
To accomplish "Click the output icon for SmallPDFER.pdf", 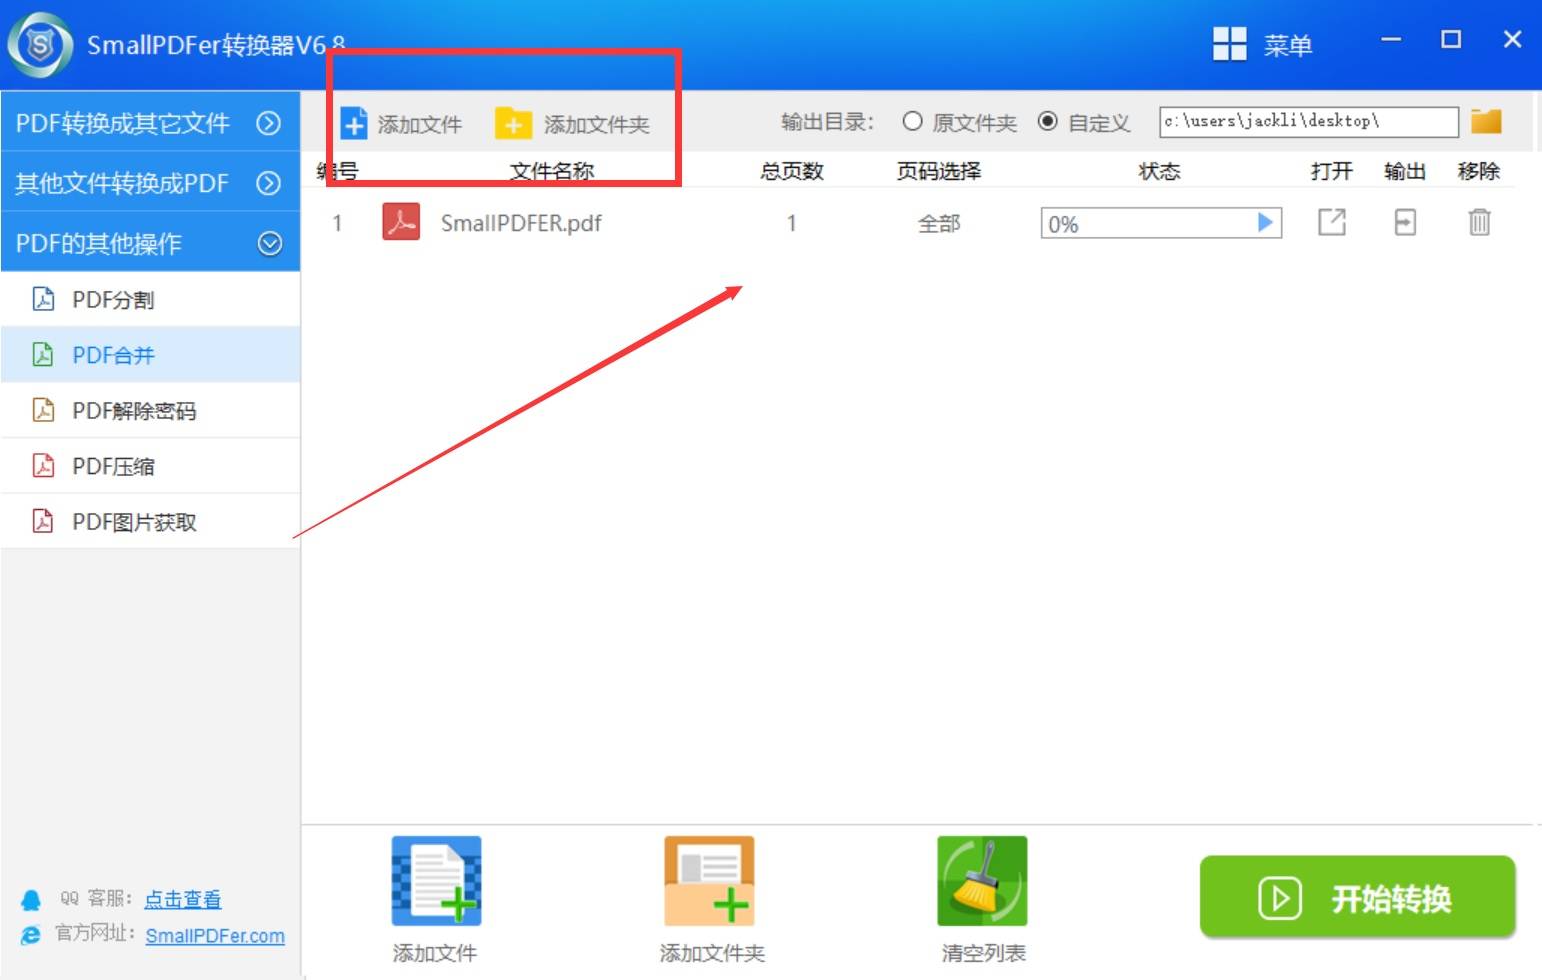I will coord(1405,222).
